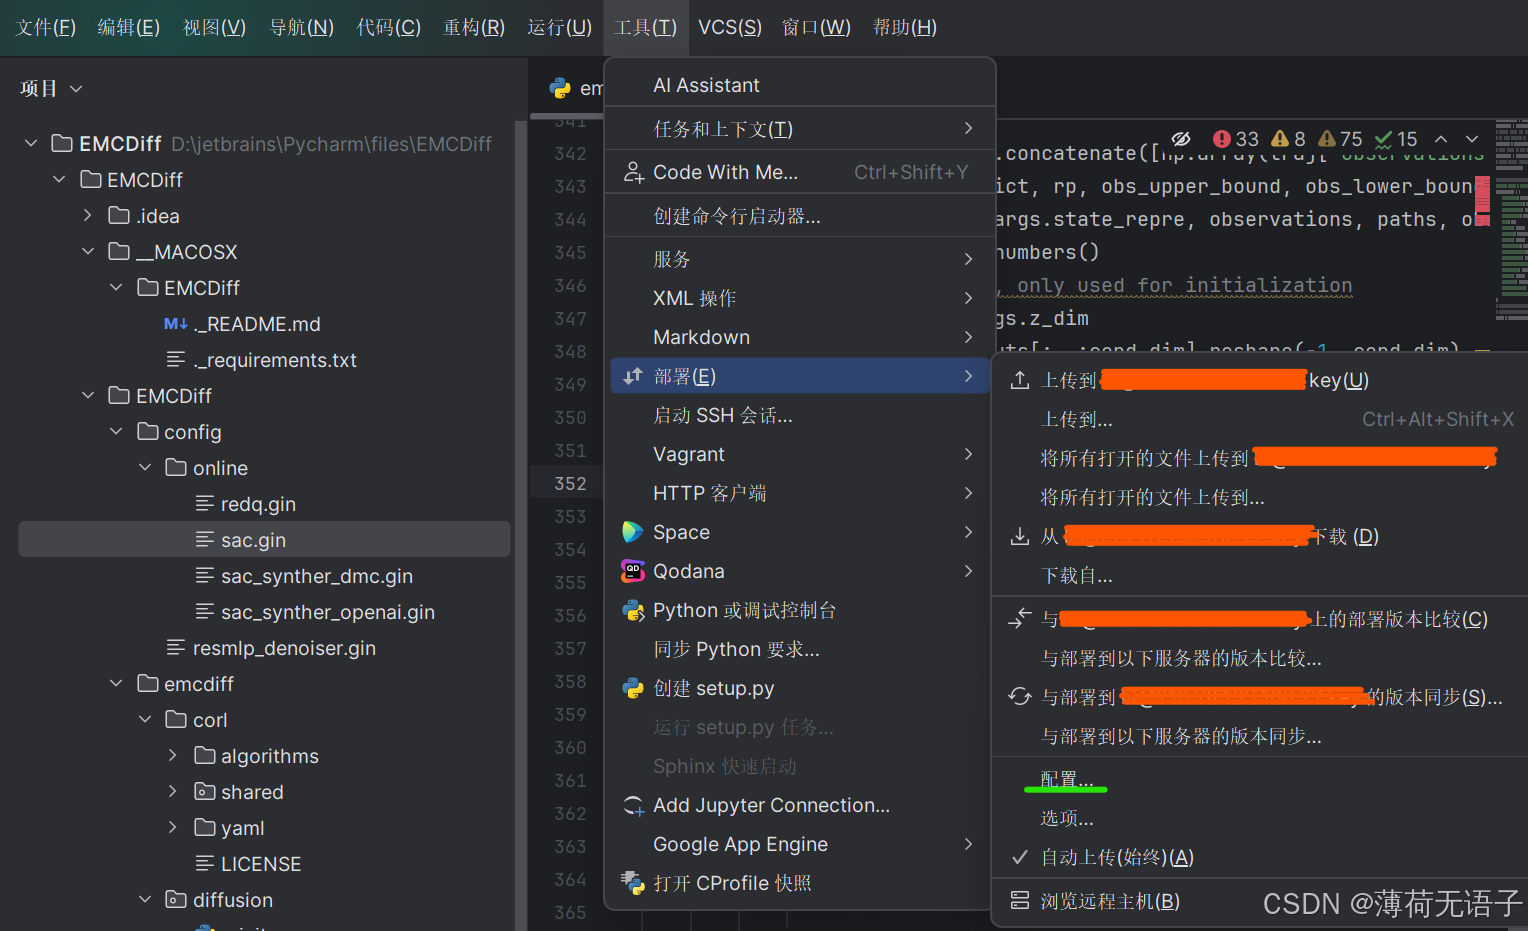The width and height of the screenshot is (1528, 931).
Task: Click 选项... in the deployment submenu
Action: [1067, 818]
